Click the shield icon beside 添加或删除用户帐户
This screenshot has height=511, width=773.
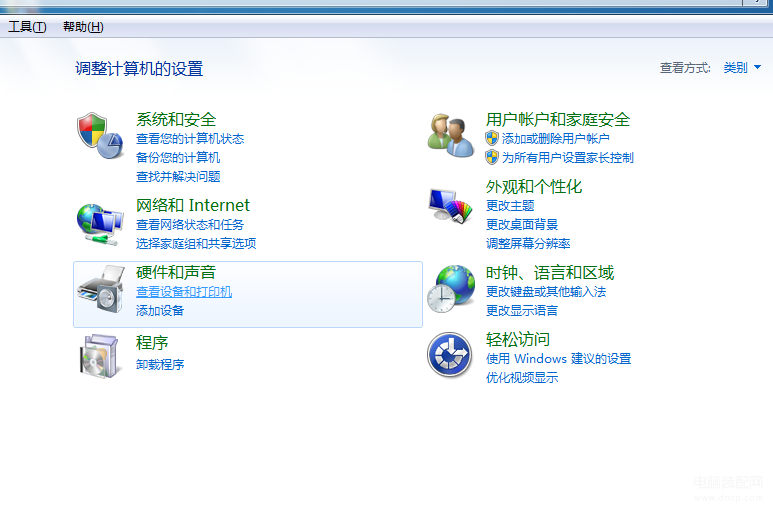coord(492,138)
